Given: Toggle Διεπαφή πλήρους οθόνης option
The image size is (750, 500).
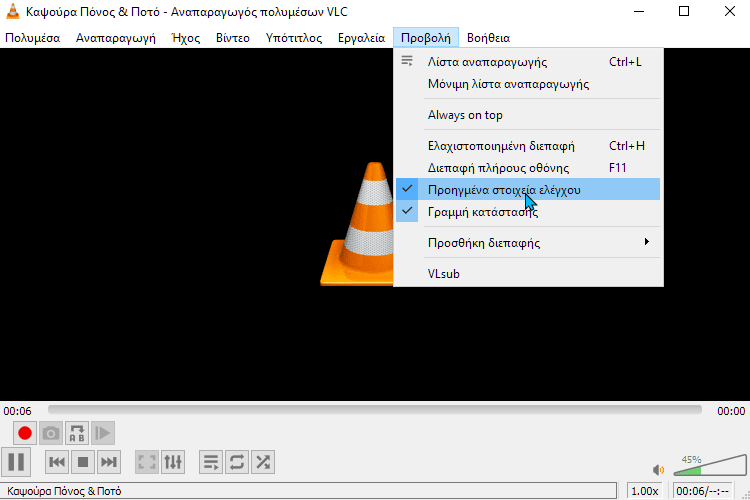Looking at the screenshot, I should click(x=528, y=167).
